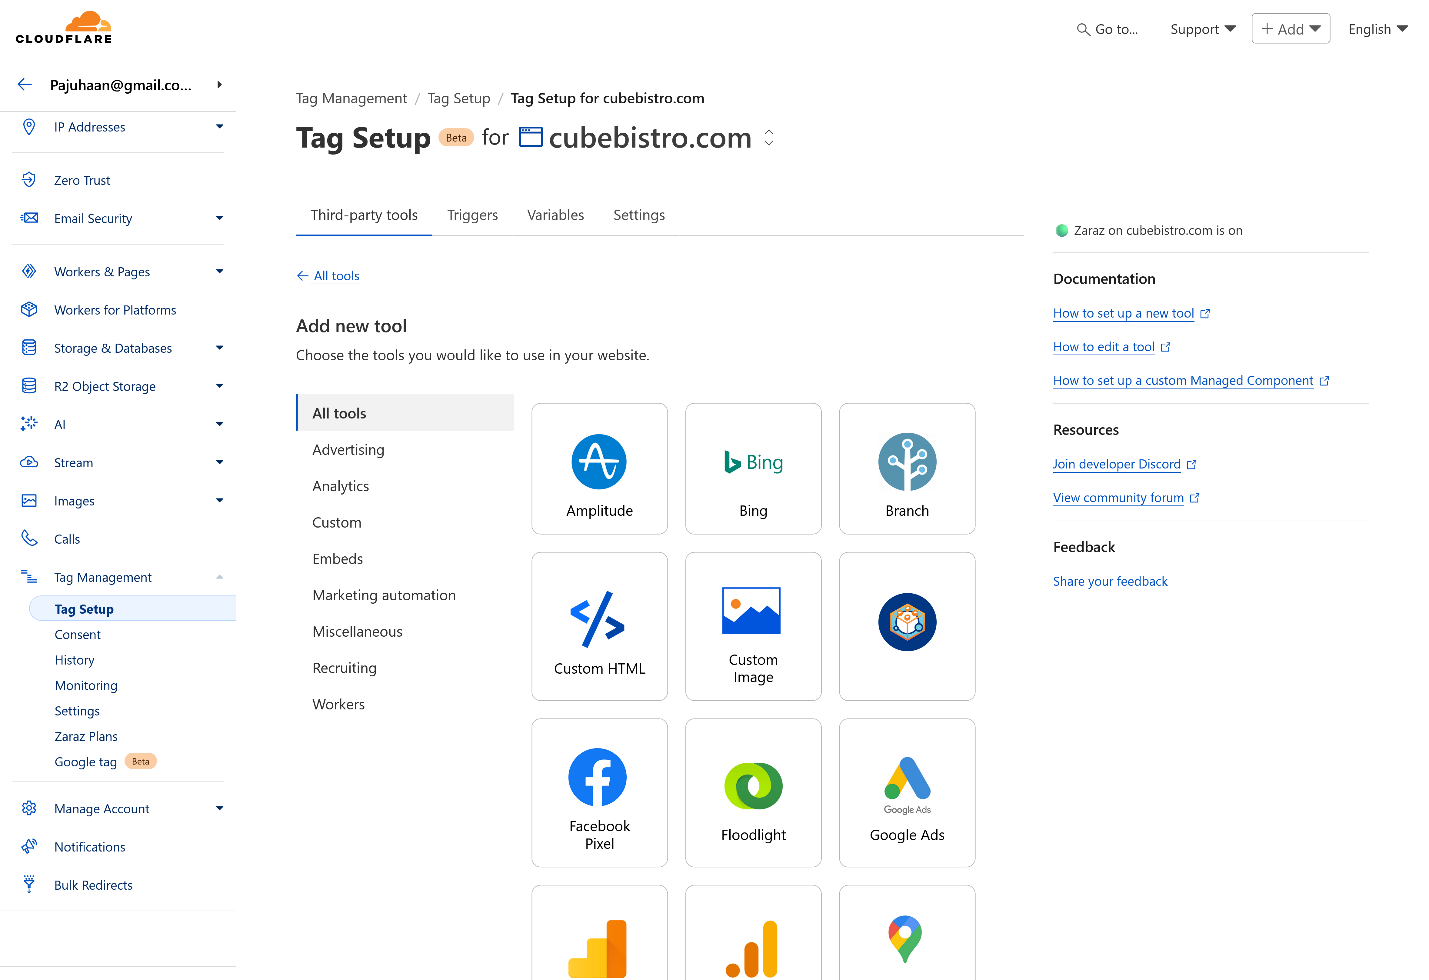Click the Go to... search field
Screen dimensions: 1429x980
coord(1107,29)
